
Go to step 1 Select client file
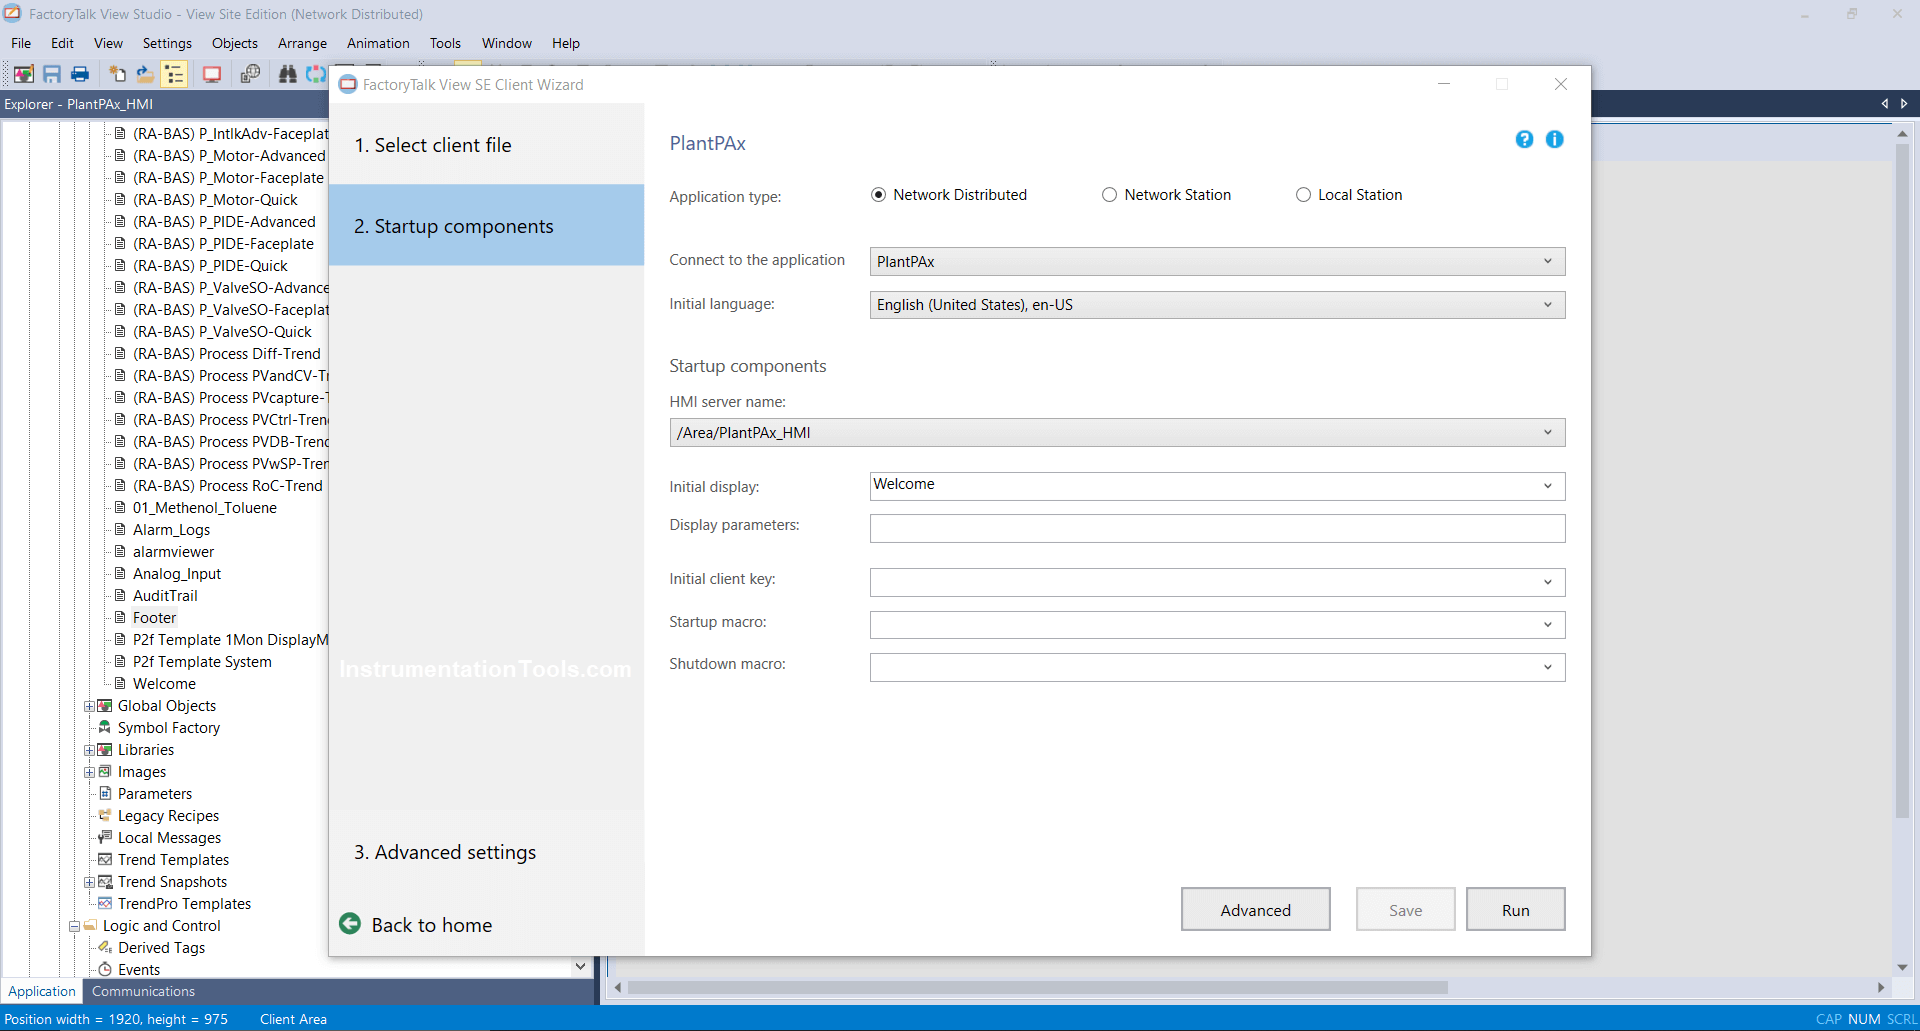486,145
